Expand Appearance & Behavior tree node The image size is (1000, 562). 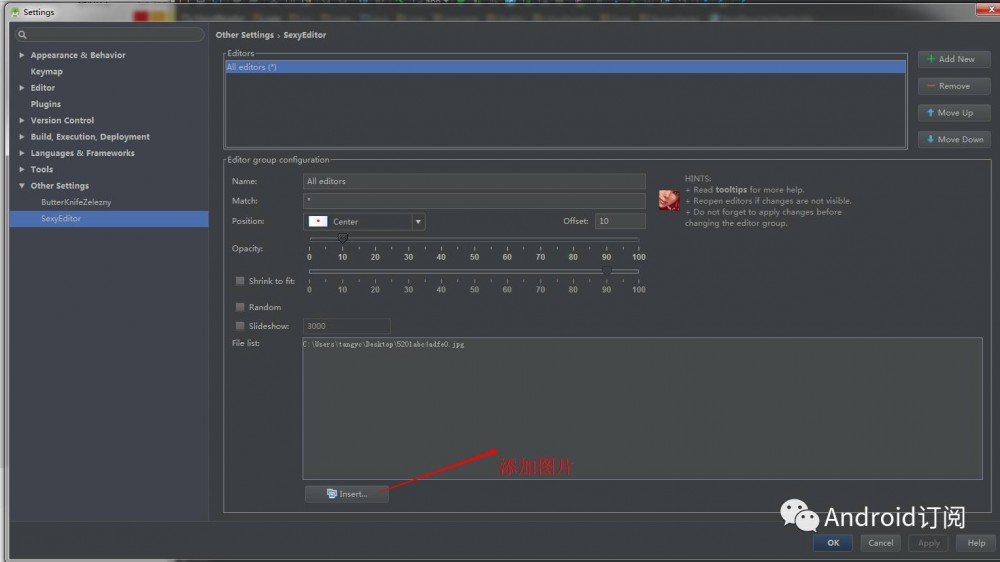click(x=22, y=55)
